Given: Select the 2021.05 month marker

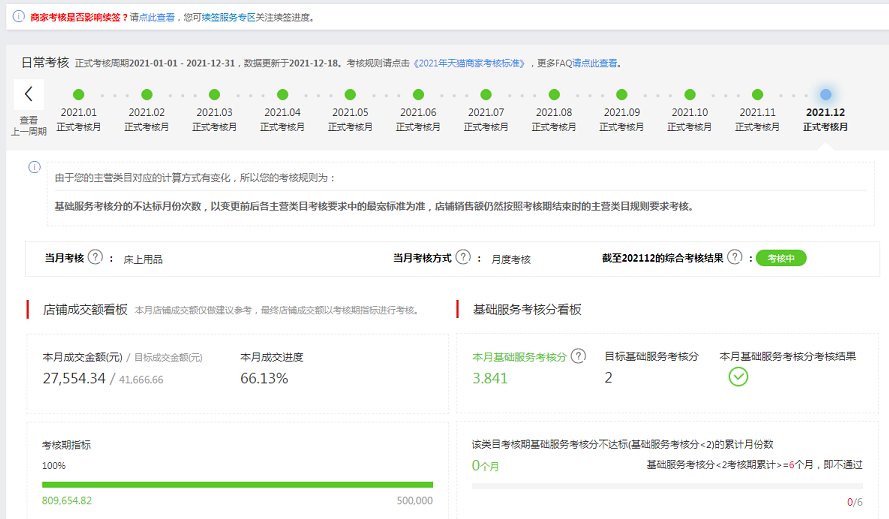Looking at the screenshot, I should pos(350,95).
